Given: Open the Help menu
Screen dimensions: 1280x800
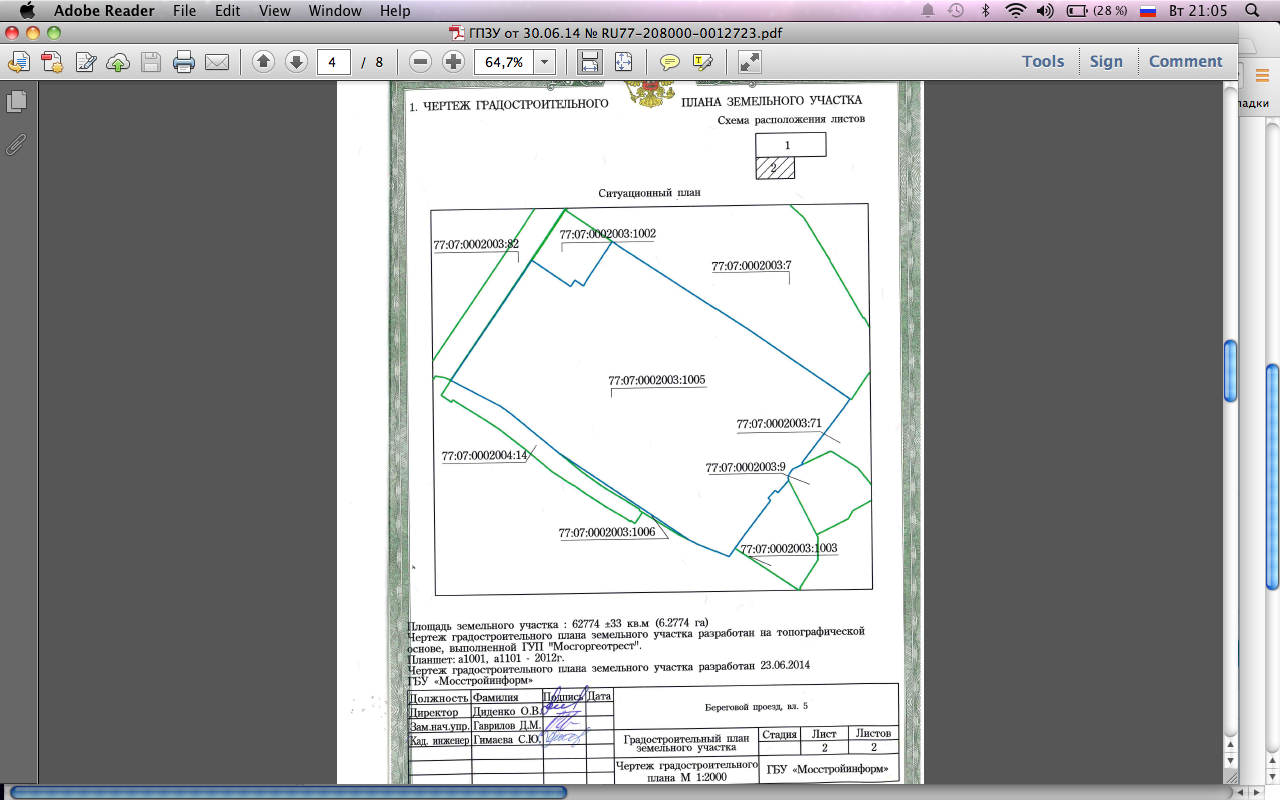Looking at the screenshot, I should click(x=395, y=11).
